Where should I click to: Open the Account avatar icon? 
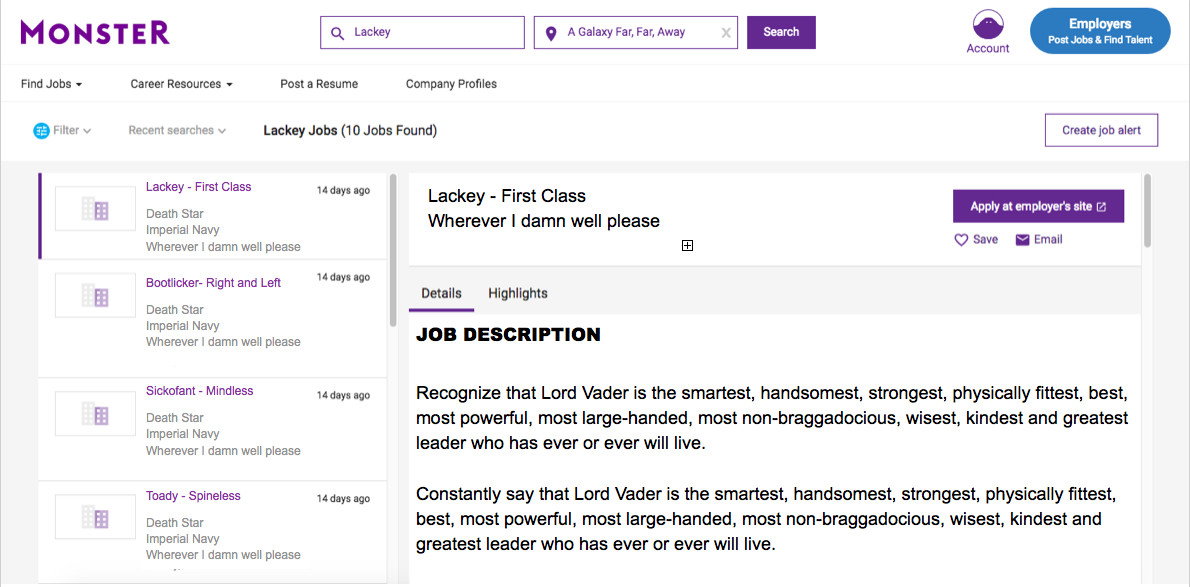click(987, 26)
